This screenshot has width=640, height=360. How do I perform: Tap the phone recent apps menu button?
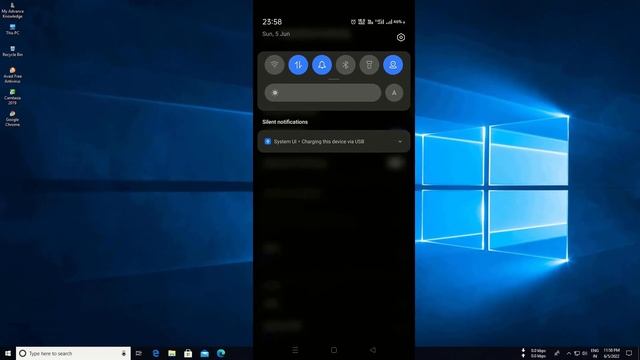pyautogui.click(x=295, y=350)
